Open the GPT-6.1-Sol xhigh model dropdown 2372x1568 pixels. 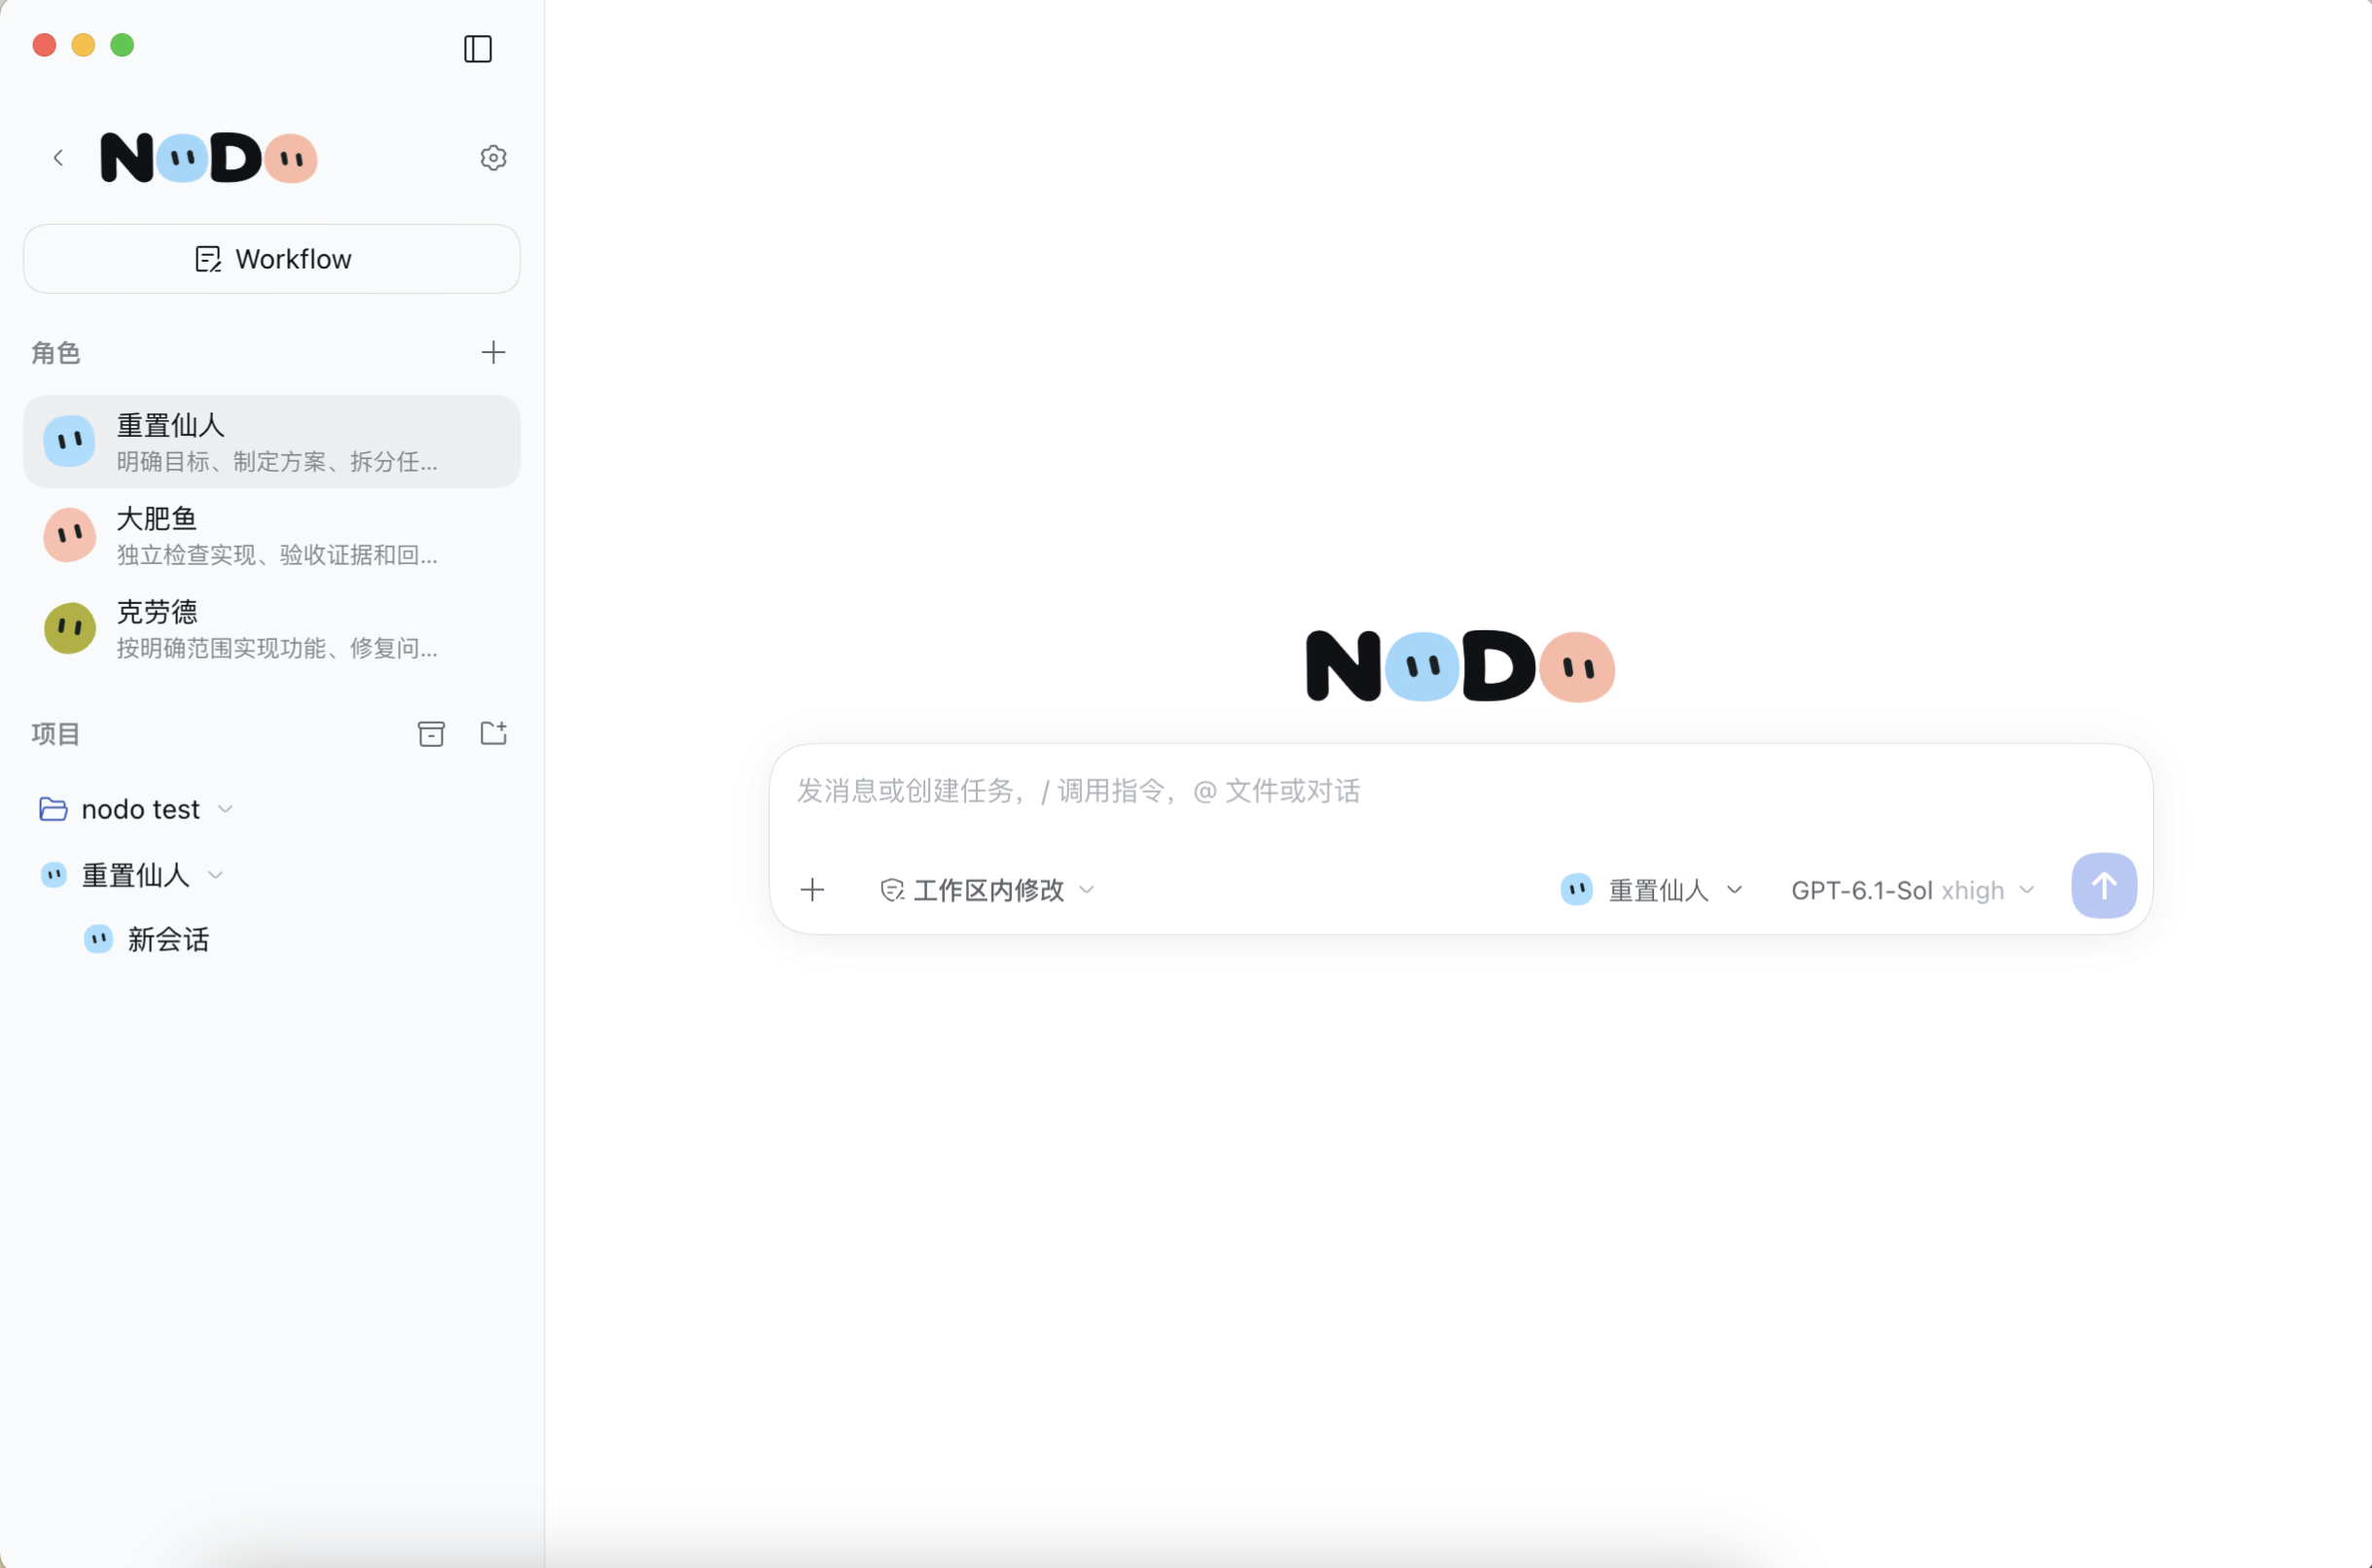[x=1912, y=890]
